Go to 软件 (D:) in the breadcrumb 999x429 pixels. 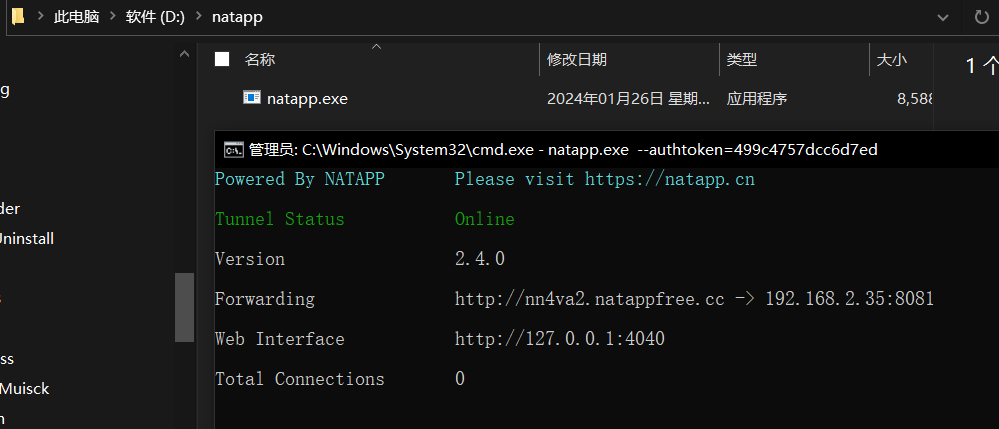[155, 17]
